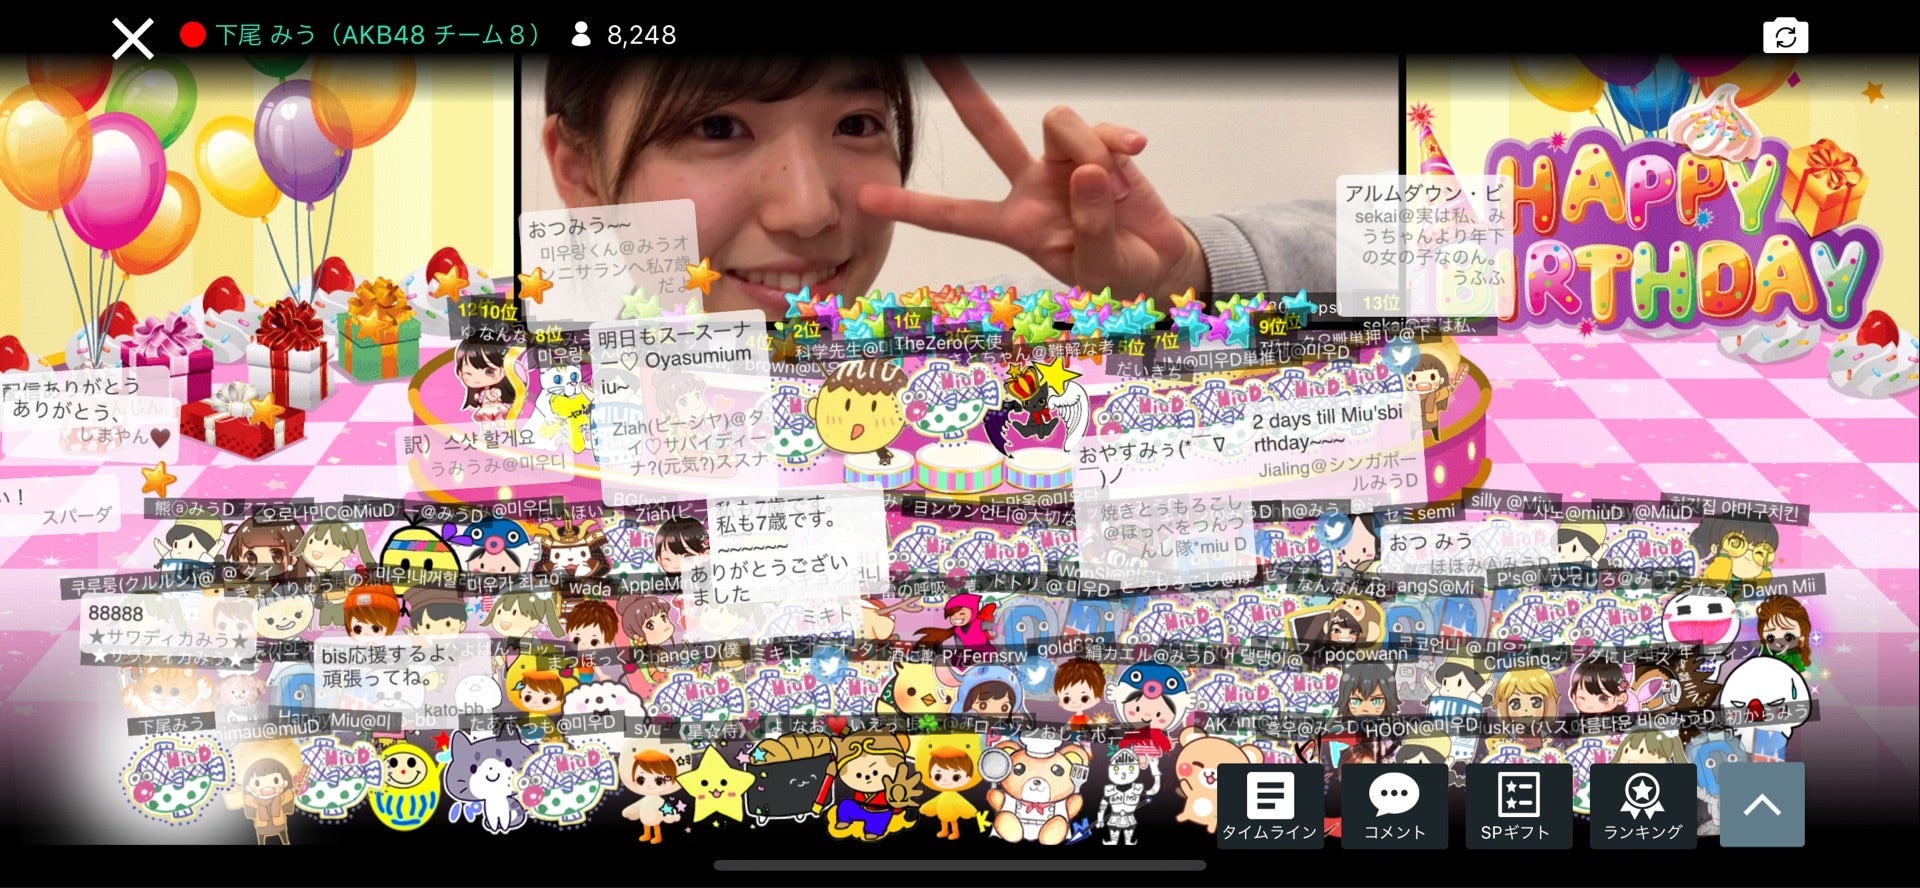The height and width of the screenshot is (888, 1920).
Task: Tap the username label Dawn Mii
Action: pyautogui.click(x=1777, y=588)
